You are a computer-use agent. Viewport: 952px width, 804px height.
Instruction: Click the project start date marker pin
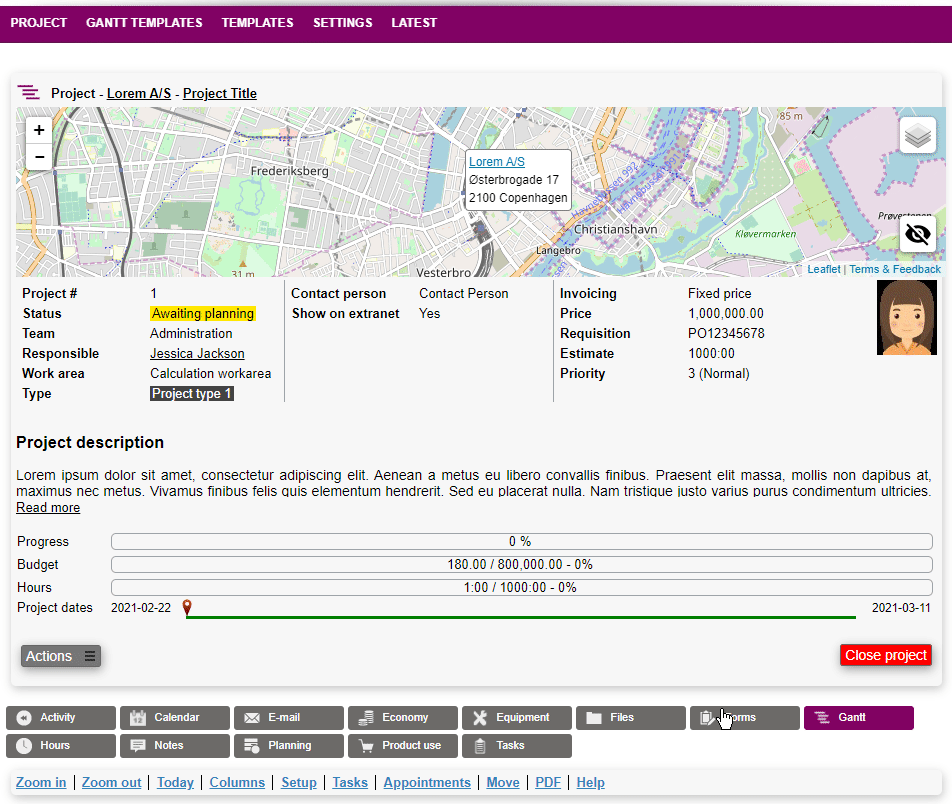pyautogui.click(x=187, y=607)
